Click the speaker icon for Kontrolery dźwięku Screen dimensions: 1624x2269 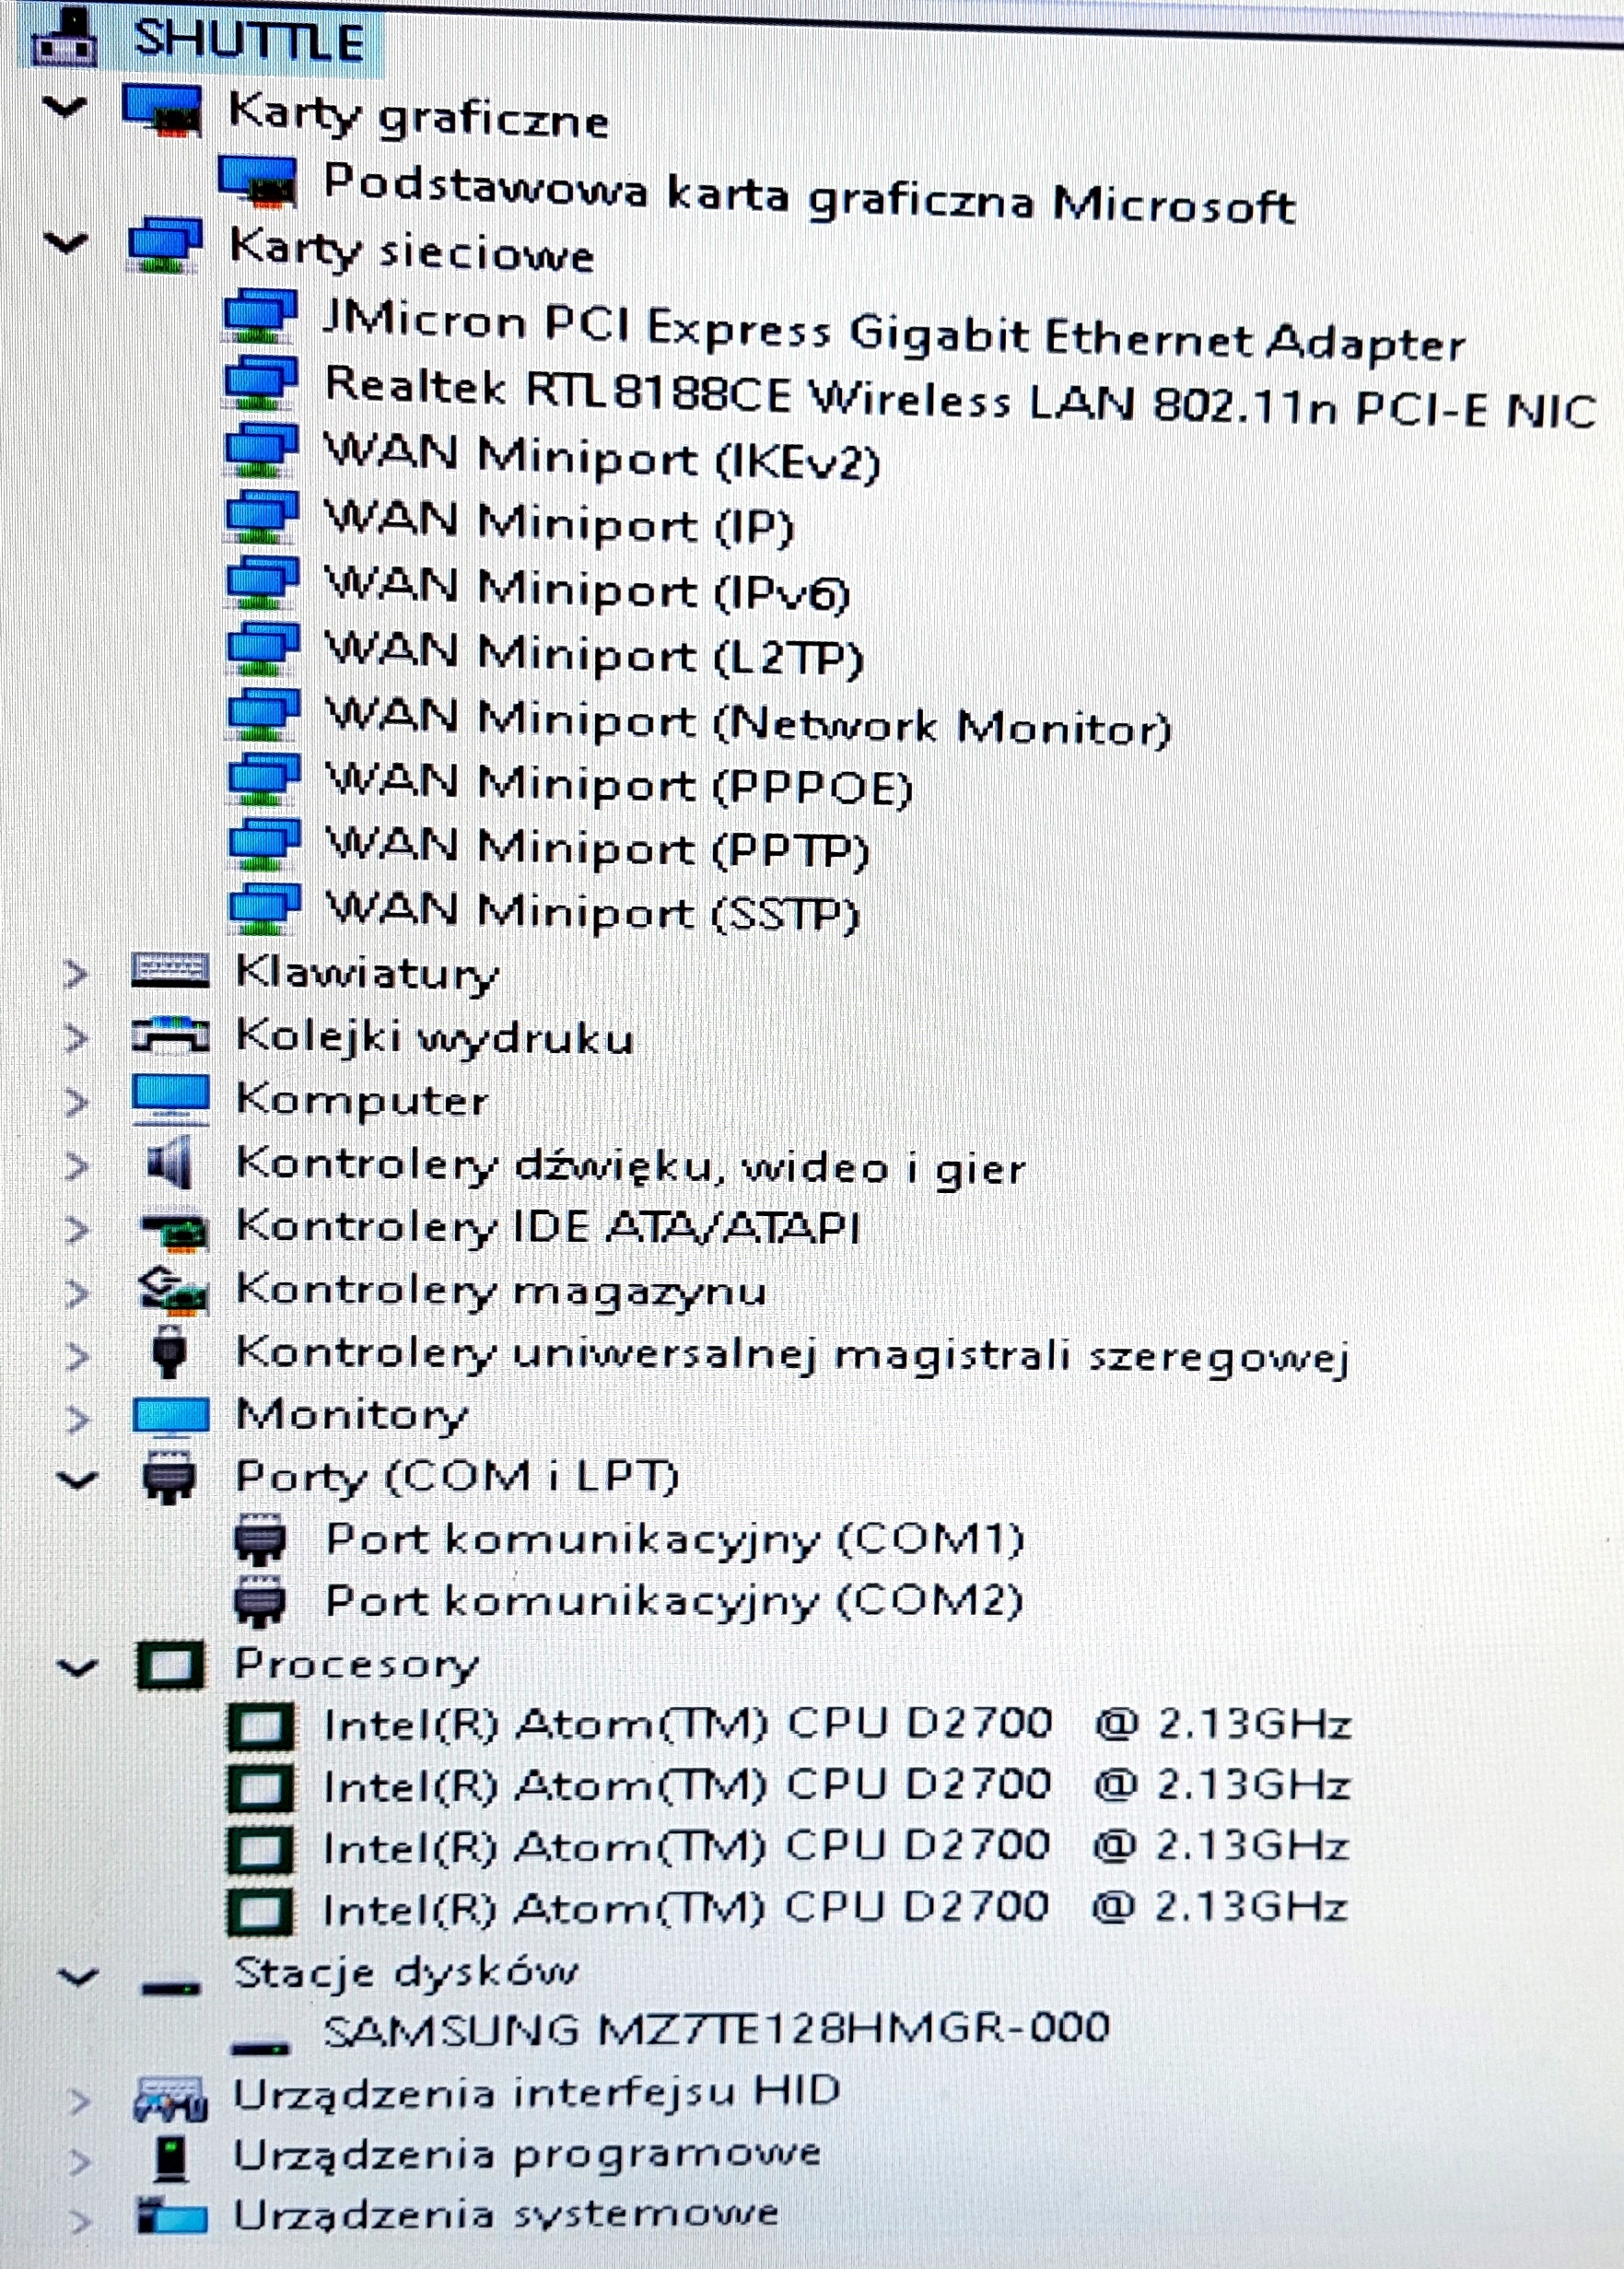coord(169,1164)
